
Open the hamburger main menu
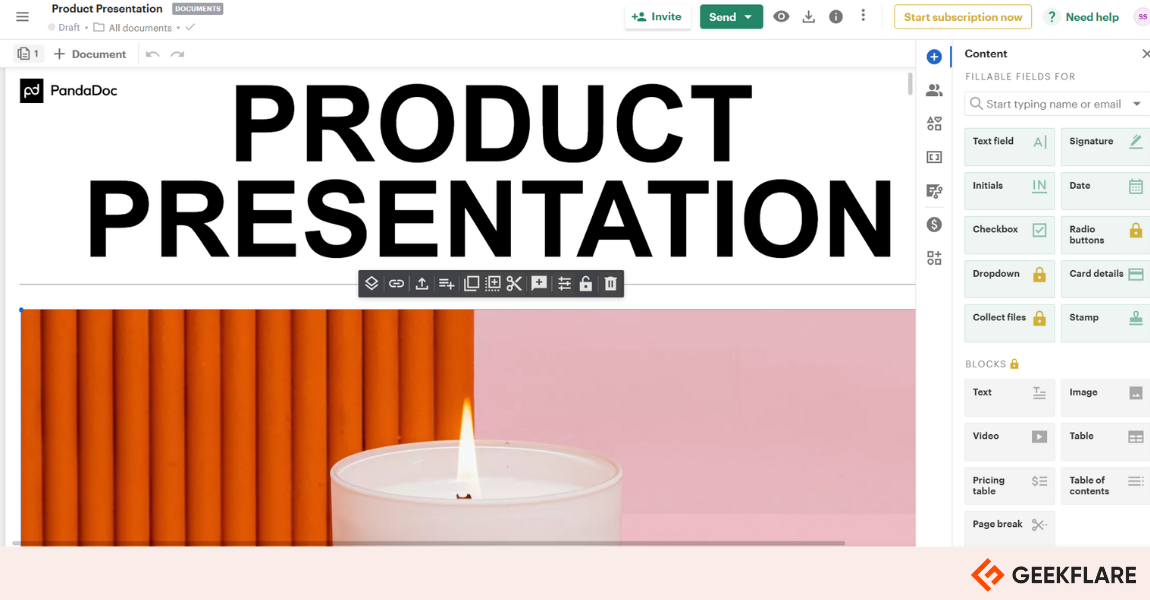click(22, 17)
